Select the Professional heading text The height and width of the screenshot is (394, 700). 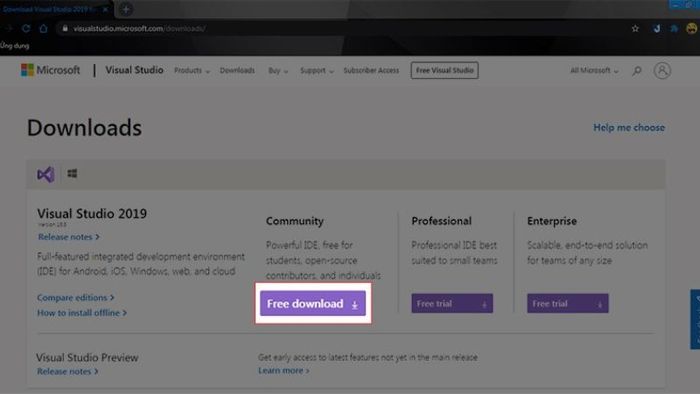[441, 221]
